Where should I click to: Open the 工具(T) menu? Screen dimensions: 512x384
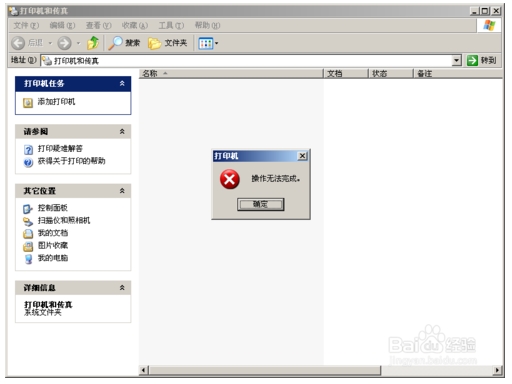click(171, 25)
